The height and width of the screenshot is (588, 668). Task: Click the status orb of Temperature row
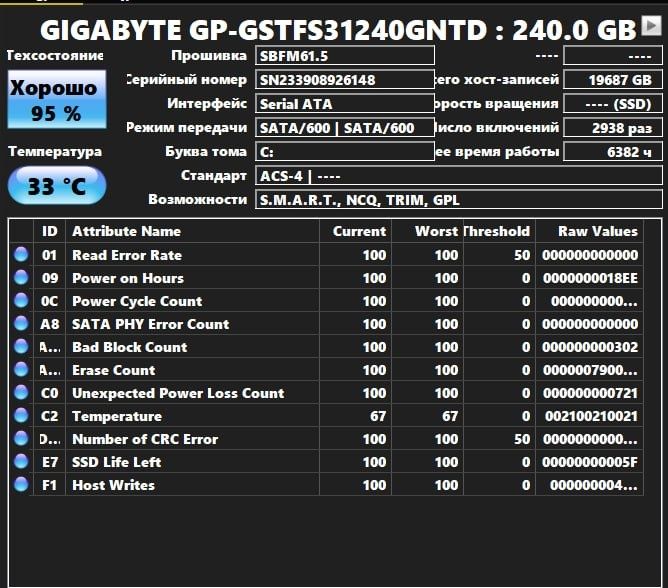(21, 415)
